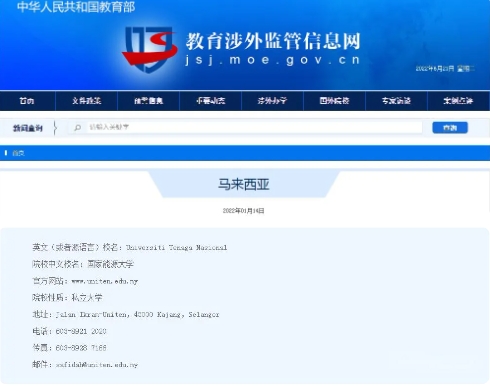Click the 首页 breadcrumb link in the blue bar
The width and height of the screenshot is (490, 387).
coord(18,153)
